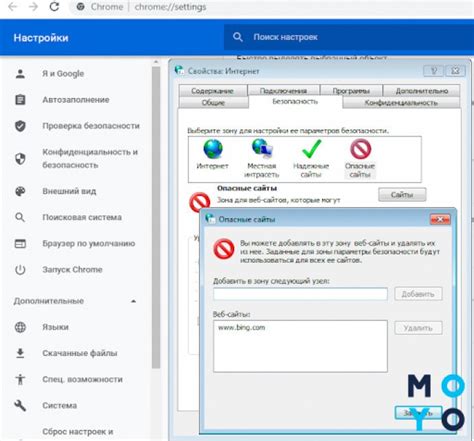Click the Сайты button
The image size is (474, 441).
click(x=402, y=195)
